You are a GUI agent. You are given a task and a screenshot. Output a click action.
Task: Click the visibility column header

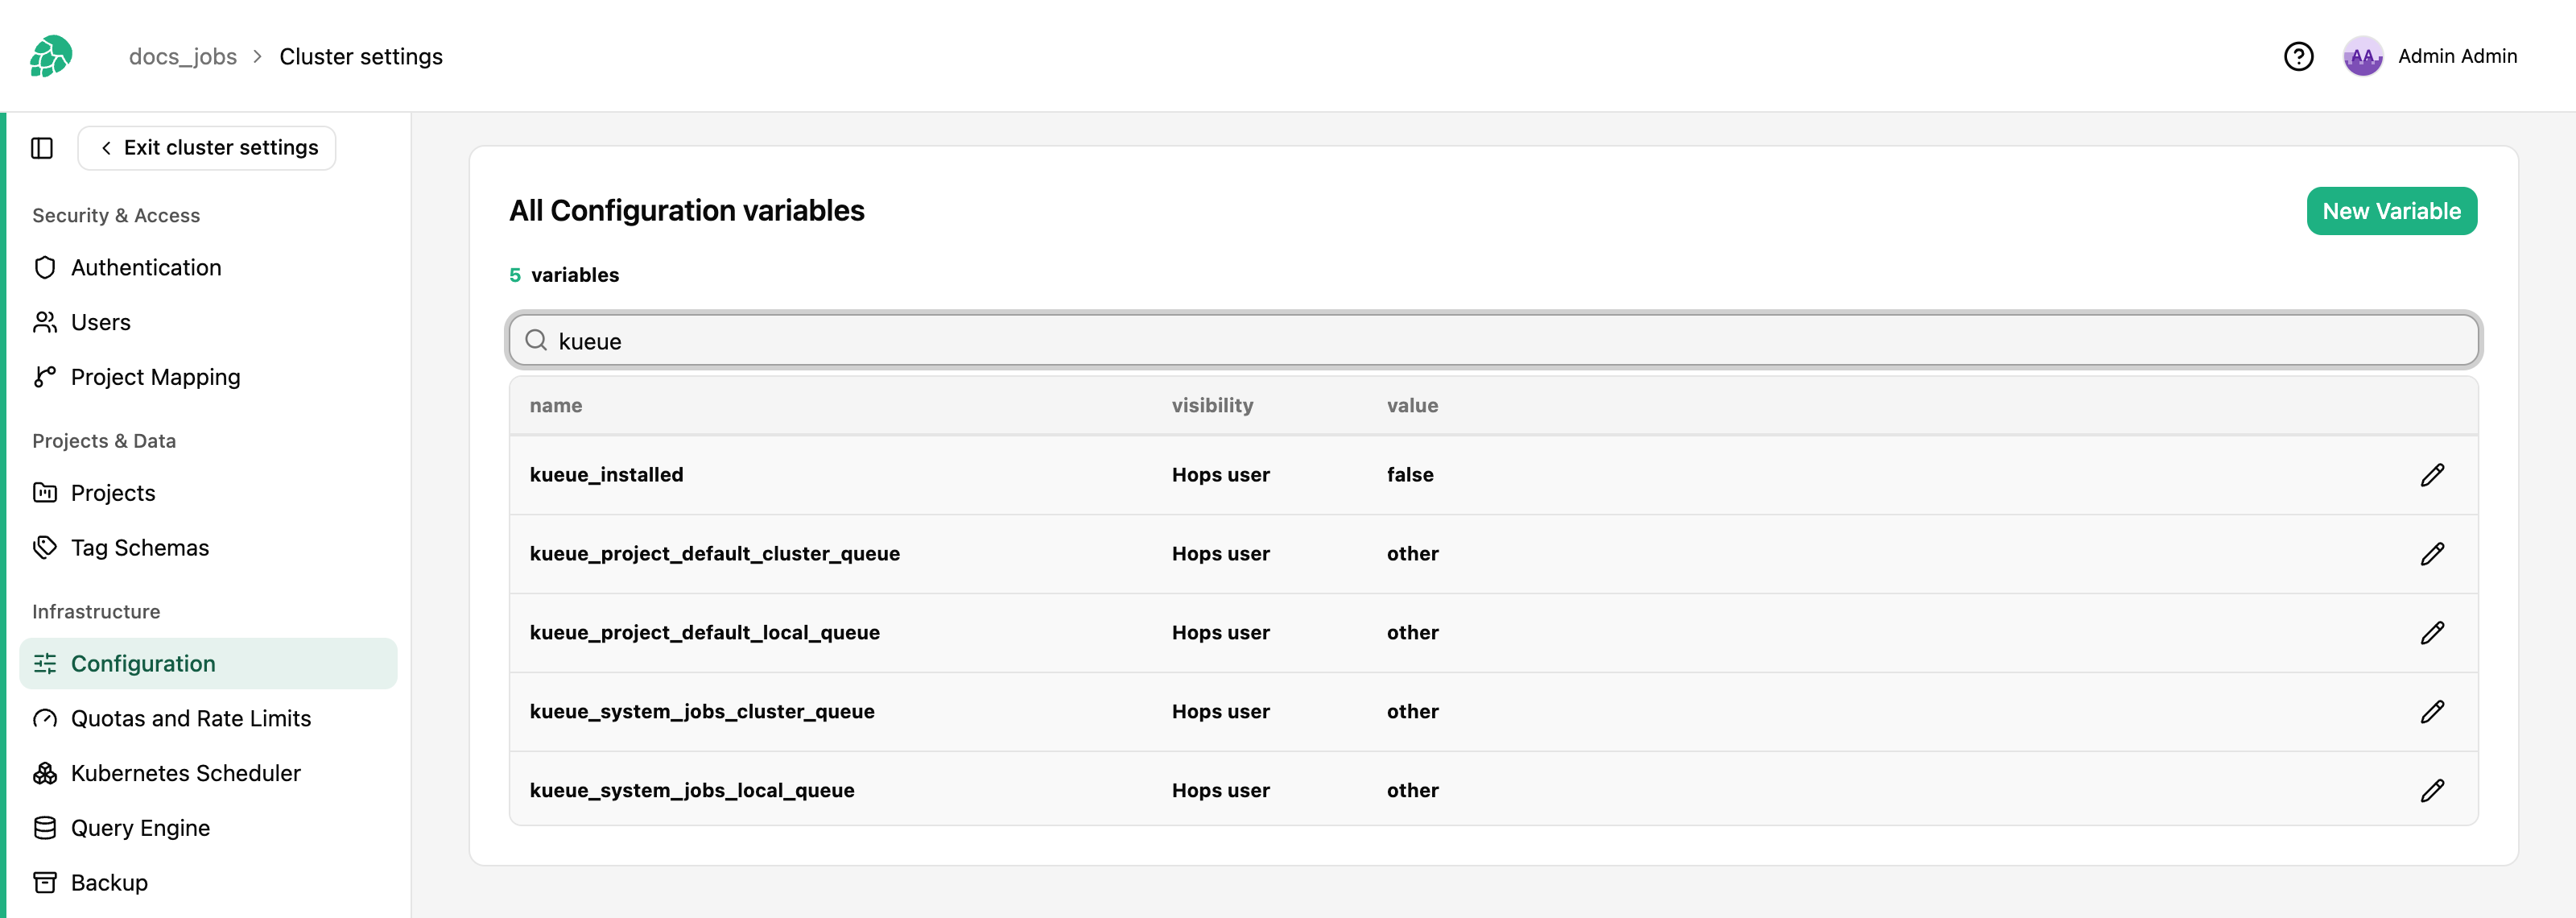(x=1212, y=405)
